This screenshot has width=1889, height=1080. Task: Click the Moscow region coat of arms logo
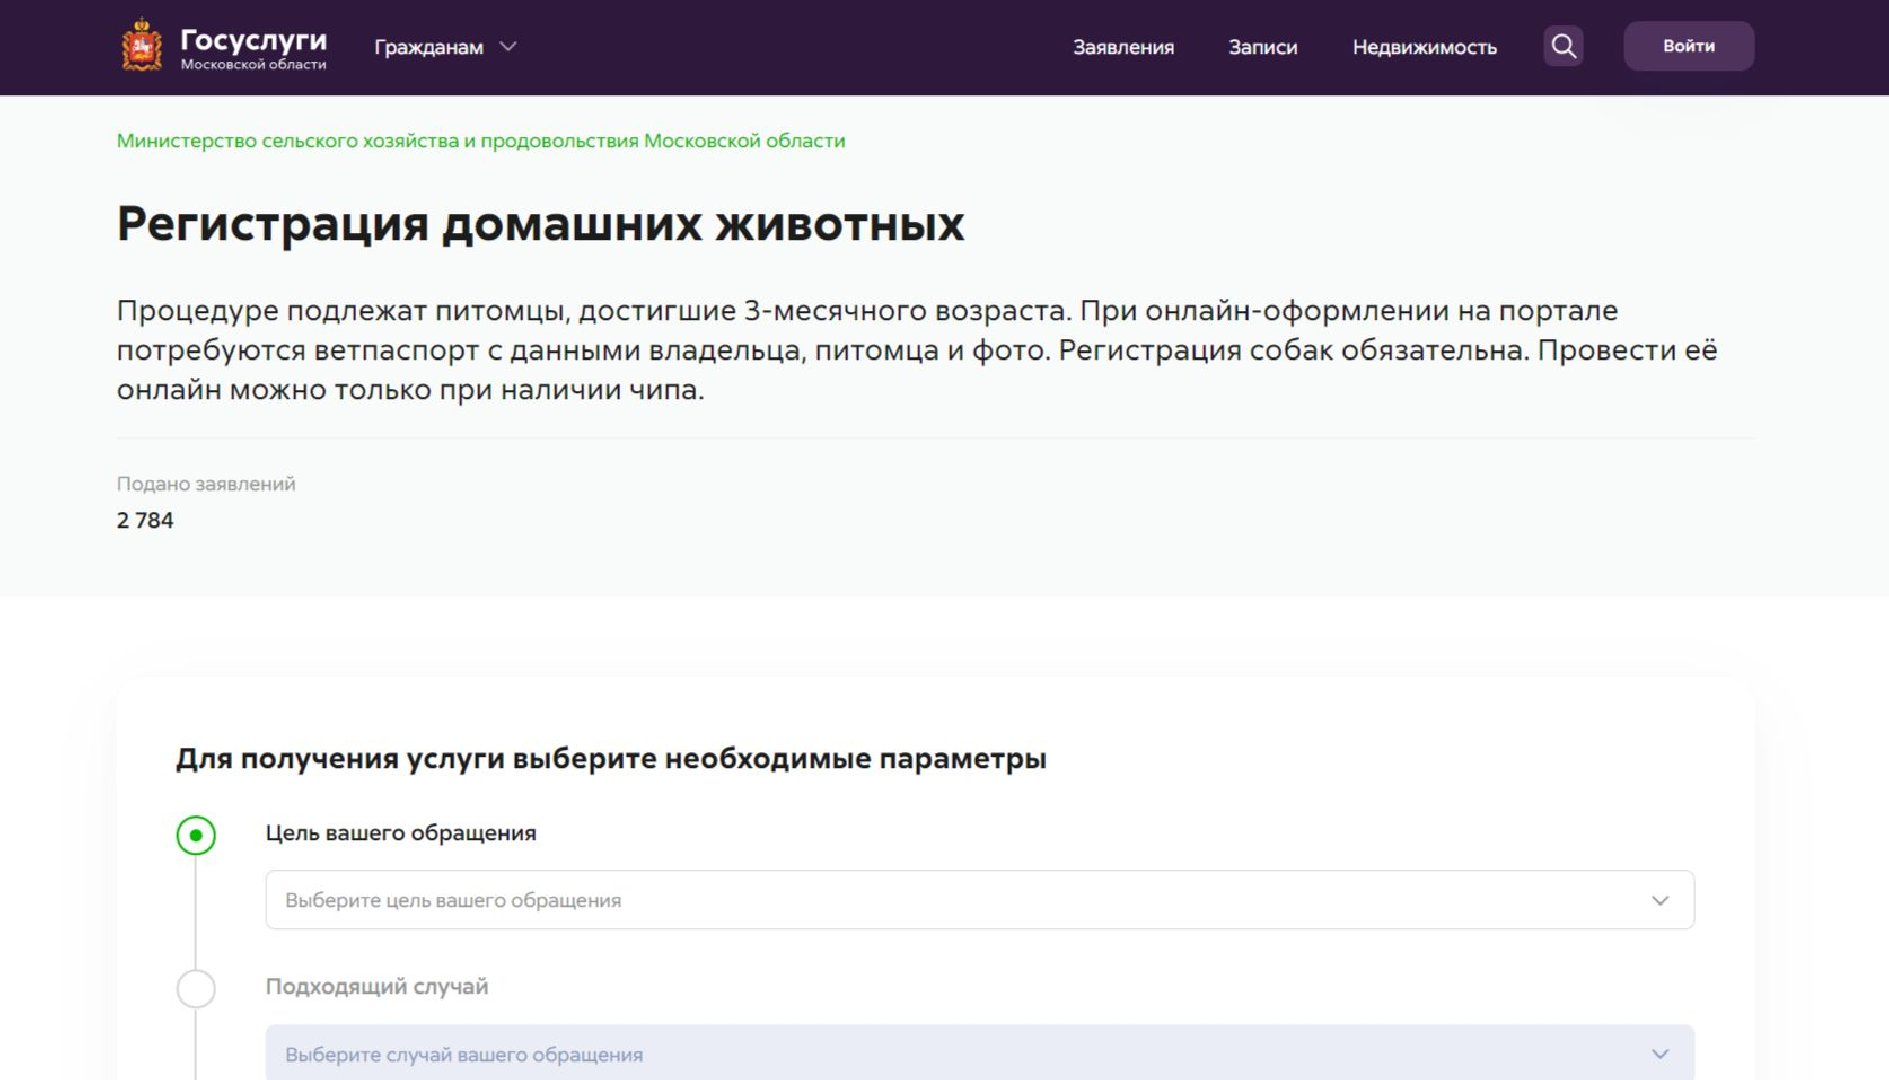click(141, 46)
